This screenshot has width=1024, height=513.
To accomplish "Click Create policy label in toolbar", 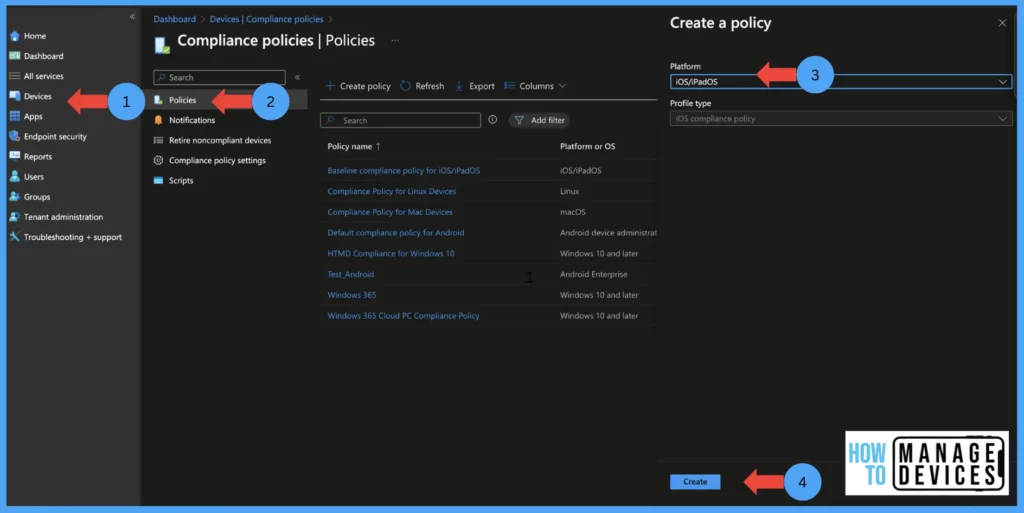I will [365, 86].
